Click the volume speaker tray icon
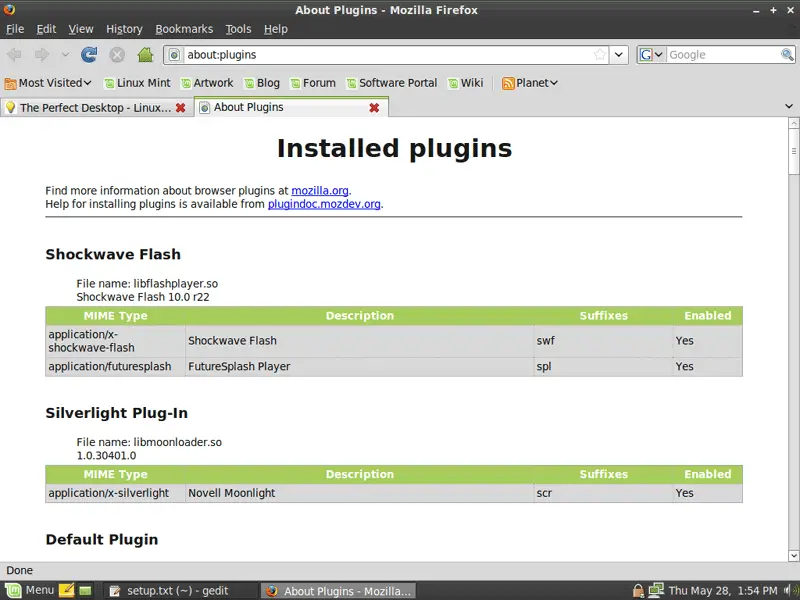The width and height of the screenshot is (800, 600). 788,591
